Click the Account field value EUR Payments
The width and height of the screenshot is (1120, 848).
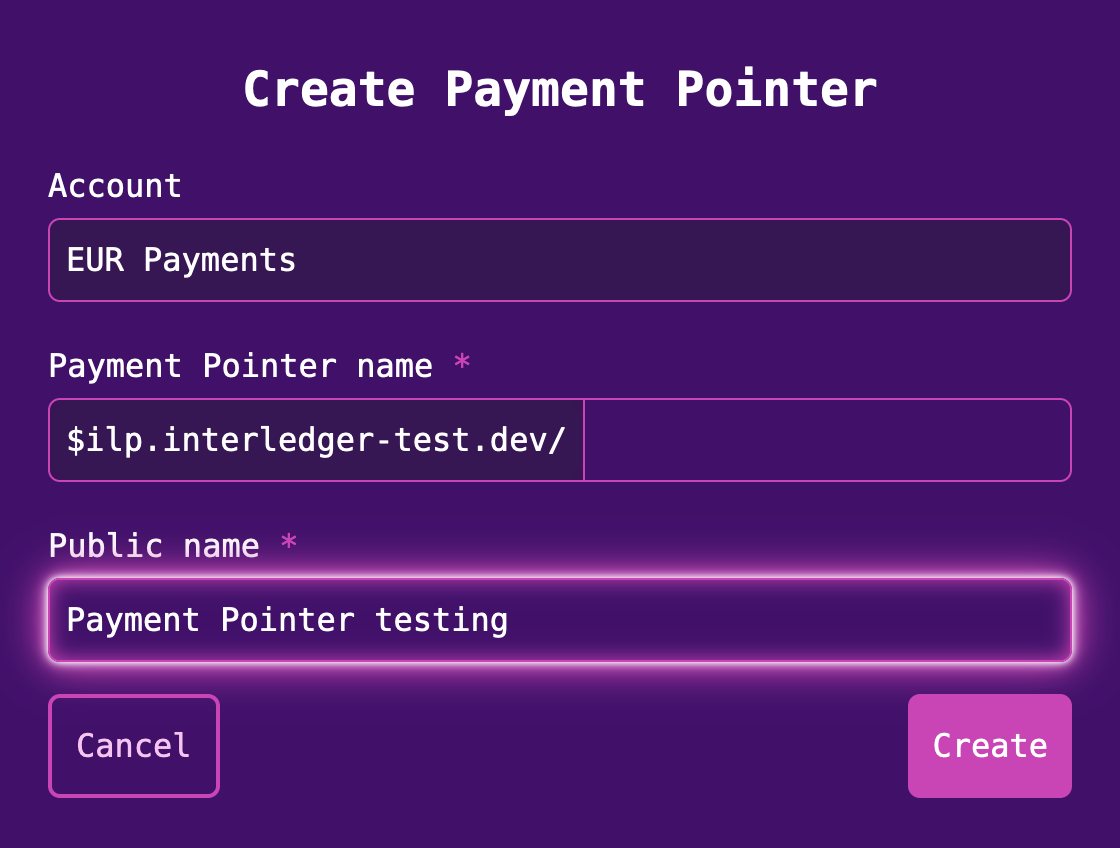click(x=181, y=260)
